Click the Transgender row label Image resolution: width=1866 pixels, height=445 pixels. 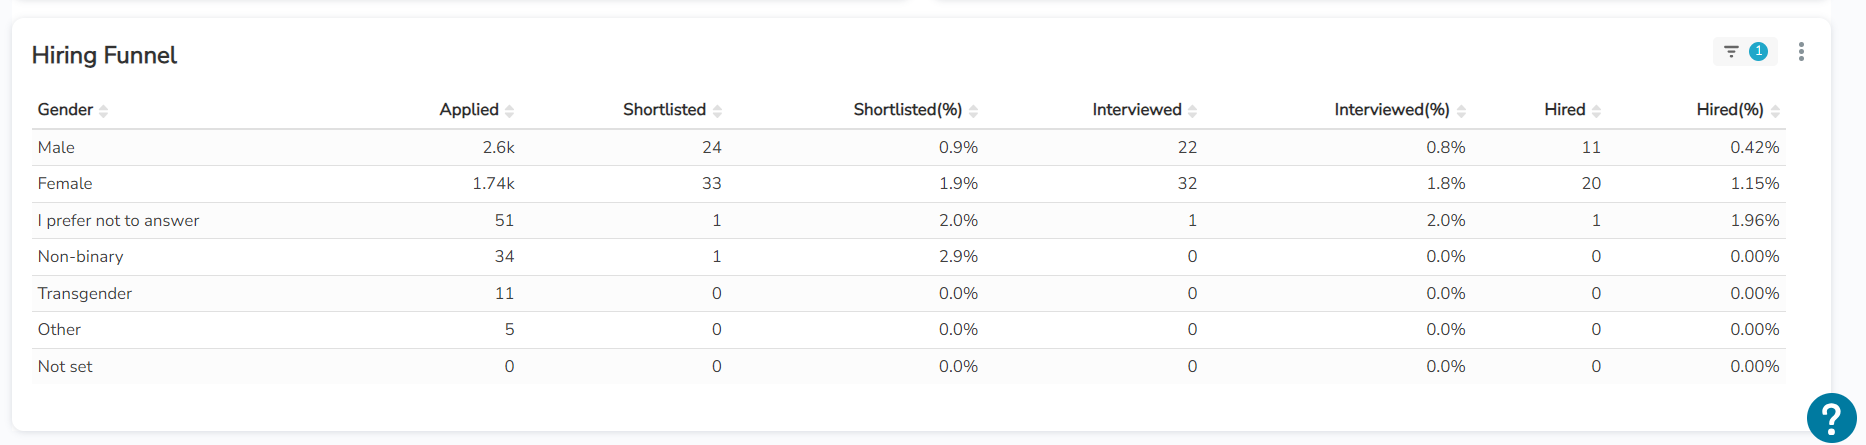[x=85, y=293]
